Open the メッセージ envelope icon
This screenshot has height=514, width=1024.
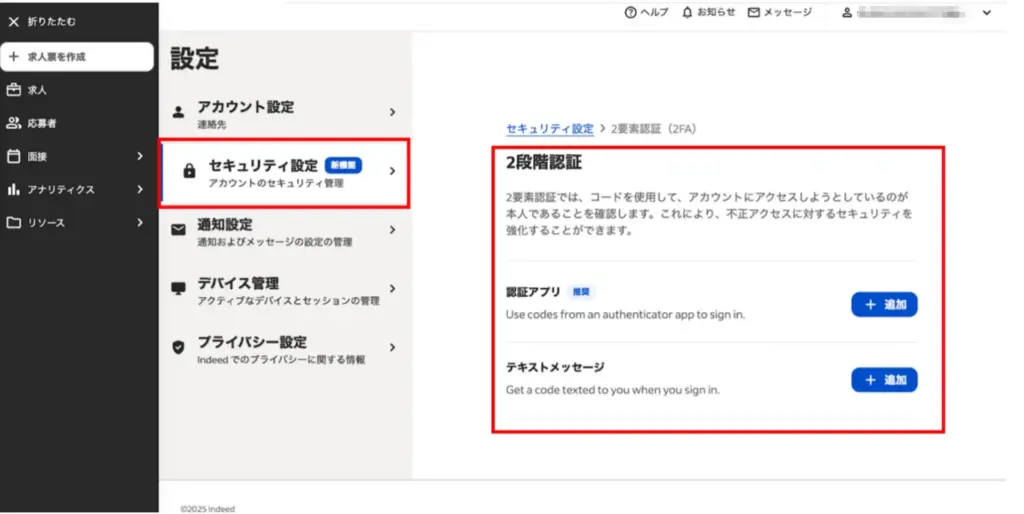point(754,13)
